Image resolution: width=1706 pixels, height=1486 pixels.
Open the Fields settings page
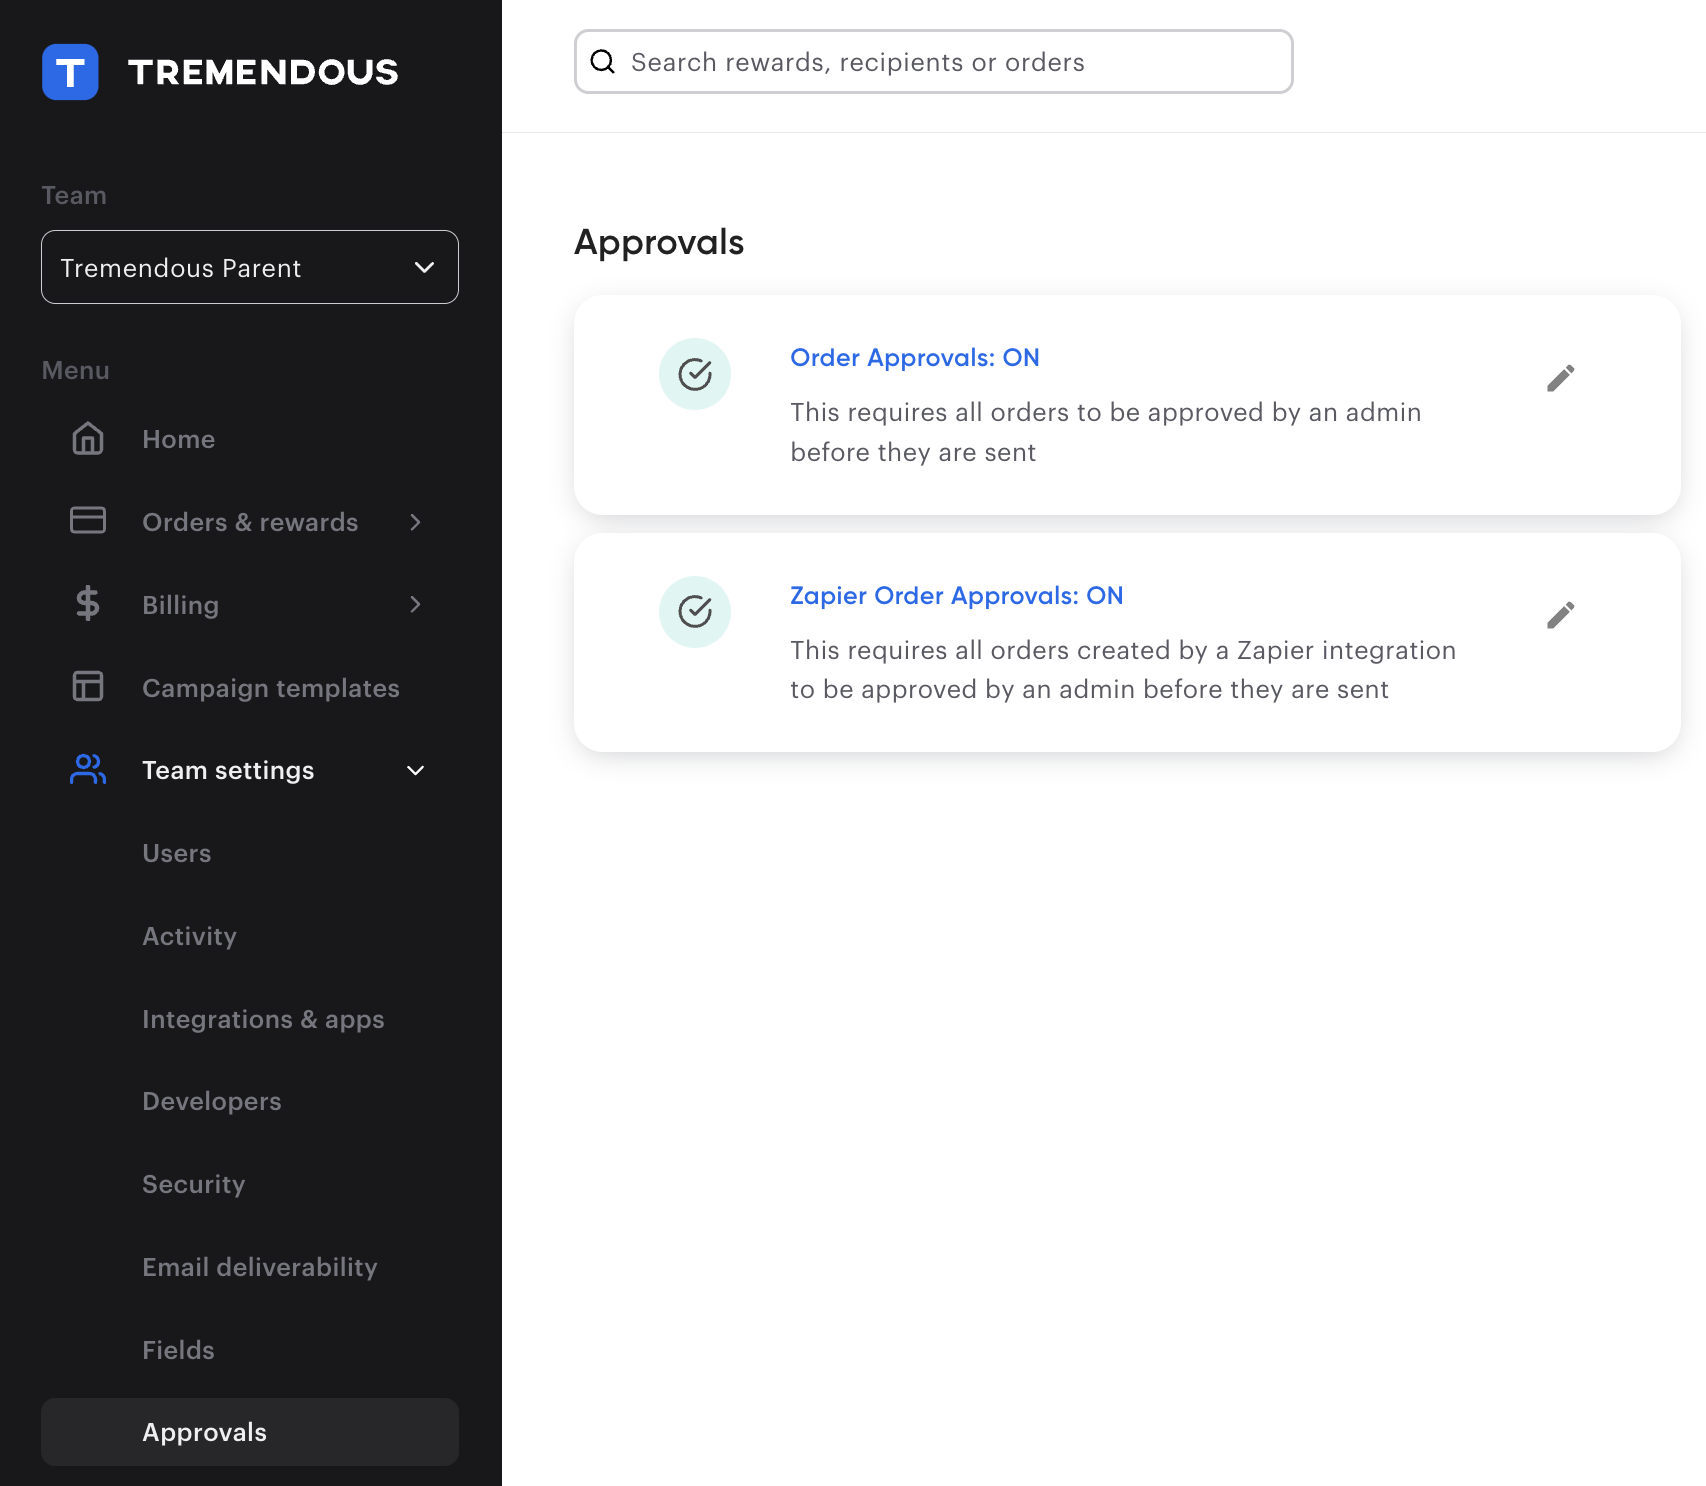178,1350
